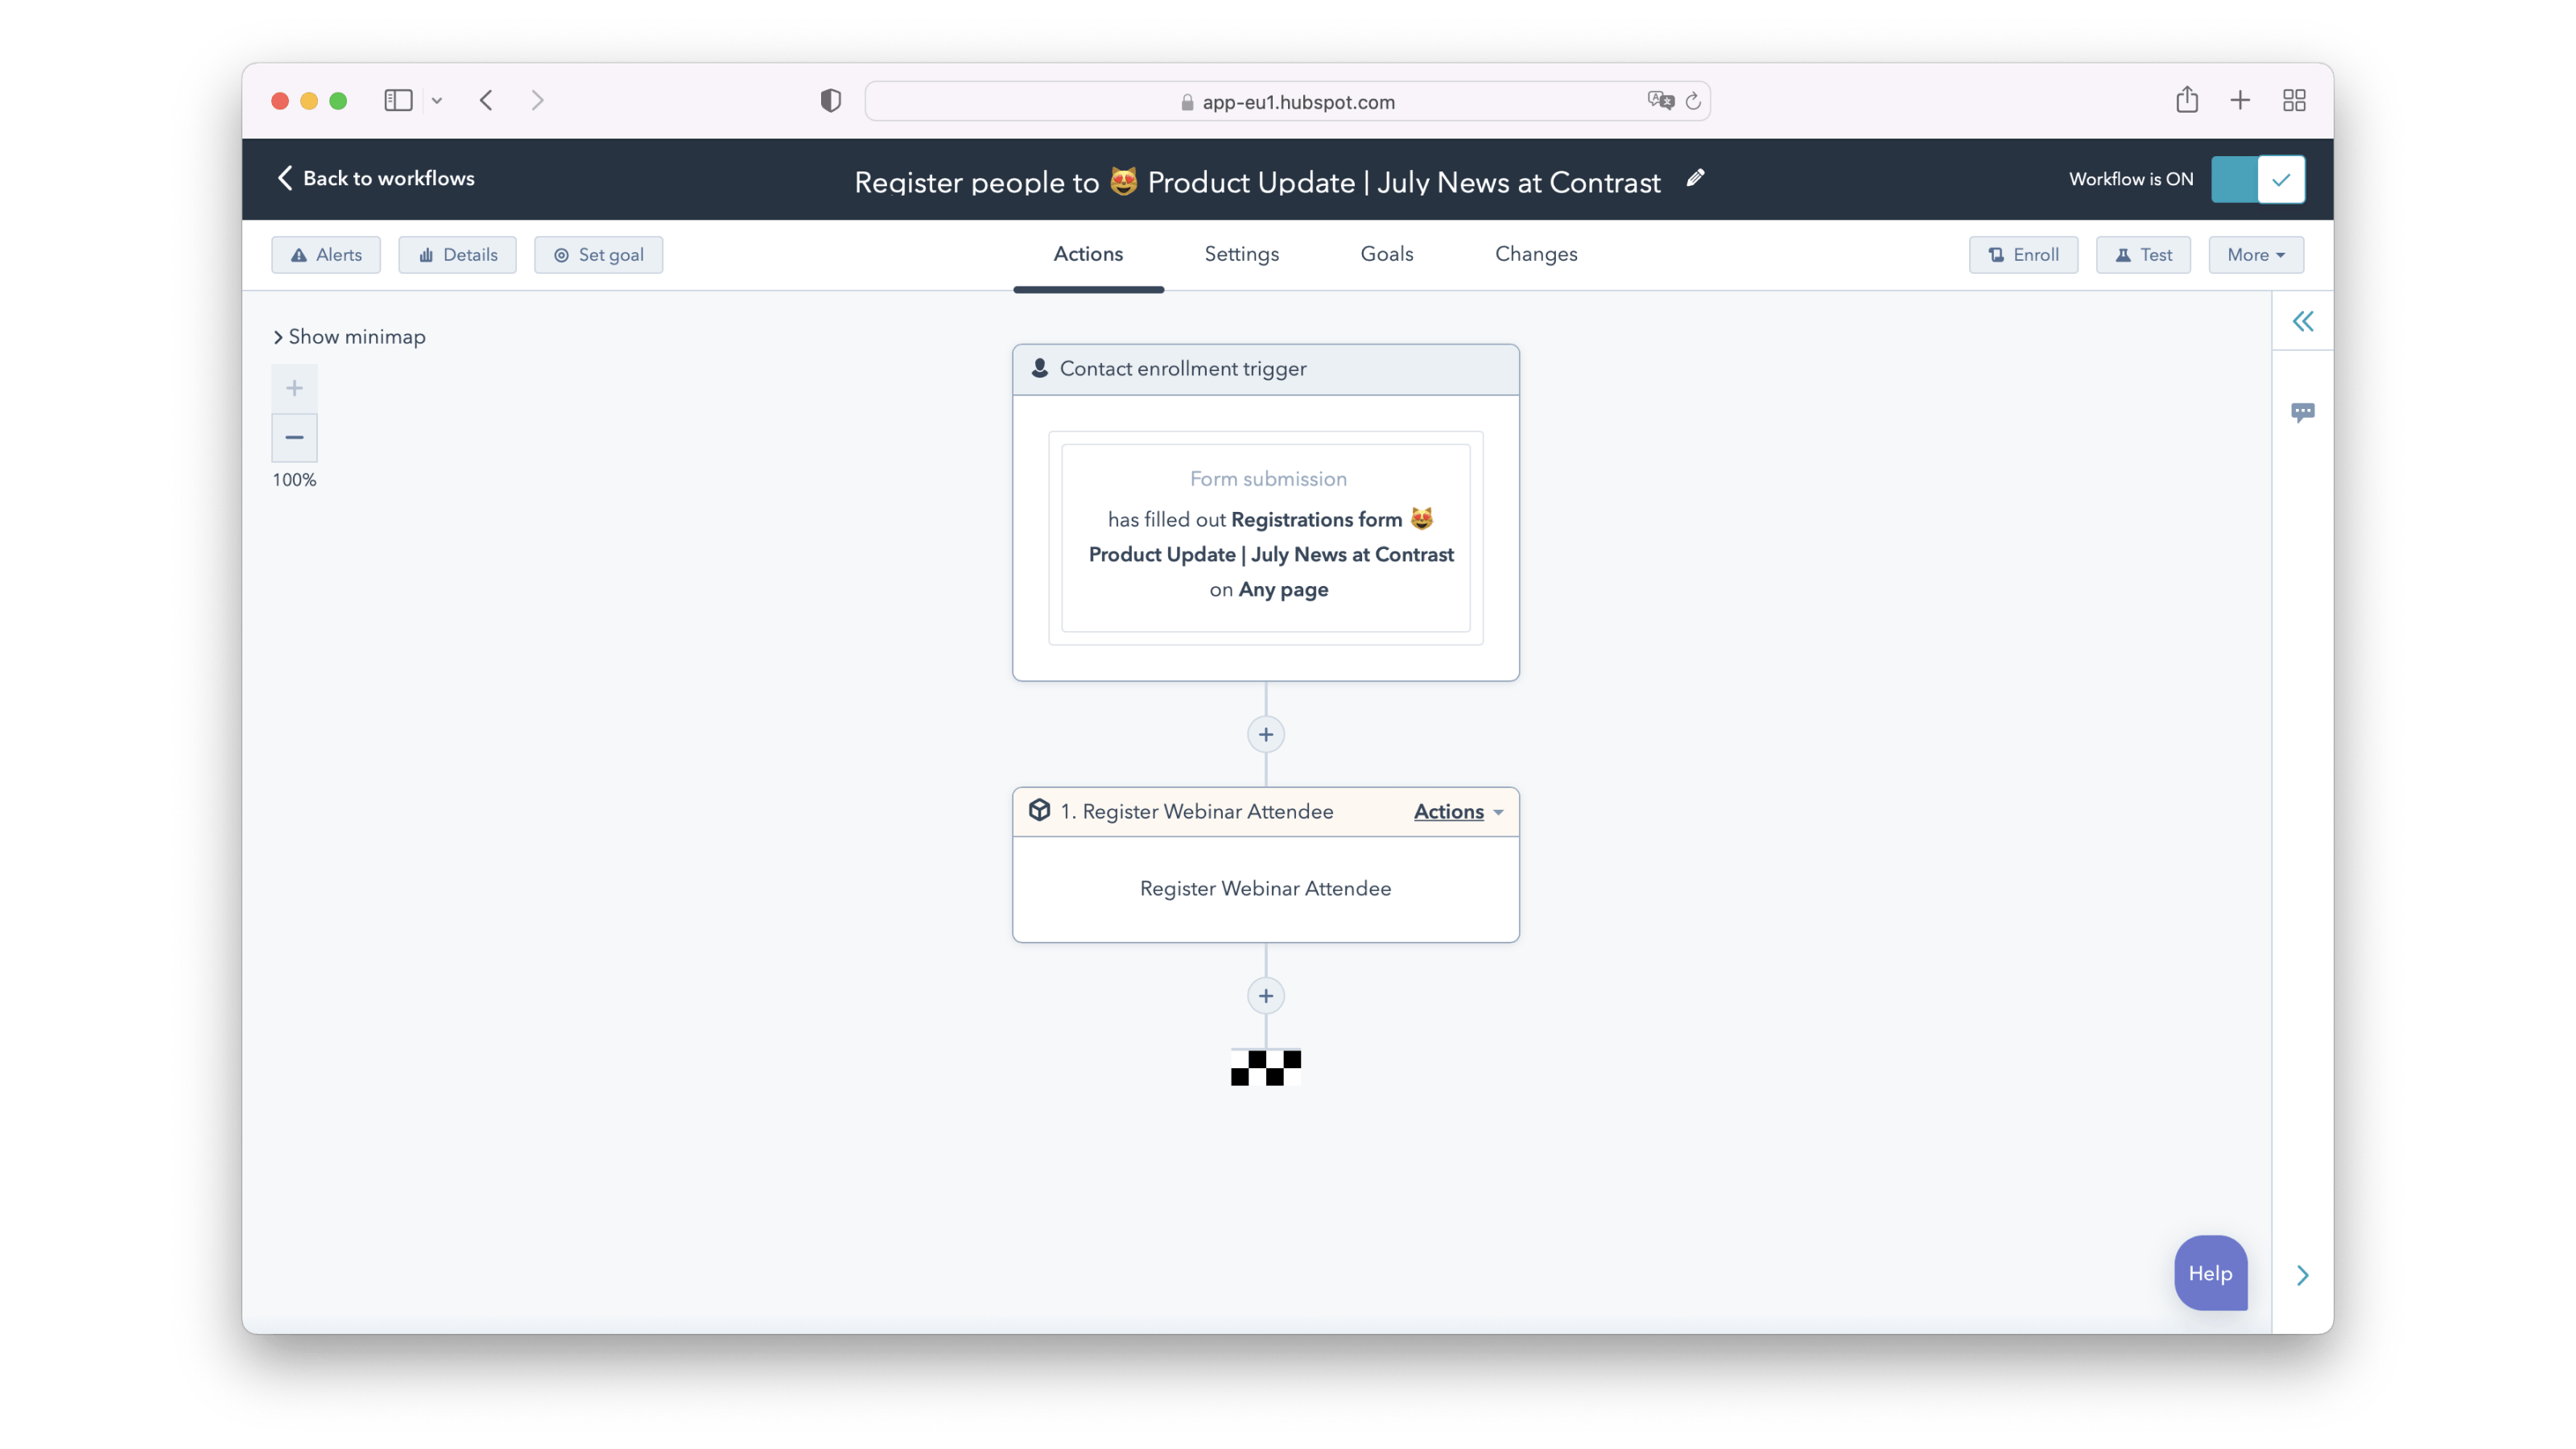The width and height of the screenshot is (2576, 1449).
Task: Open workflow Details
Action: [458, 254]
